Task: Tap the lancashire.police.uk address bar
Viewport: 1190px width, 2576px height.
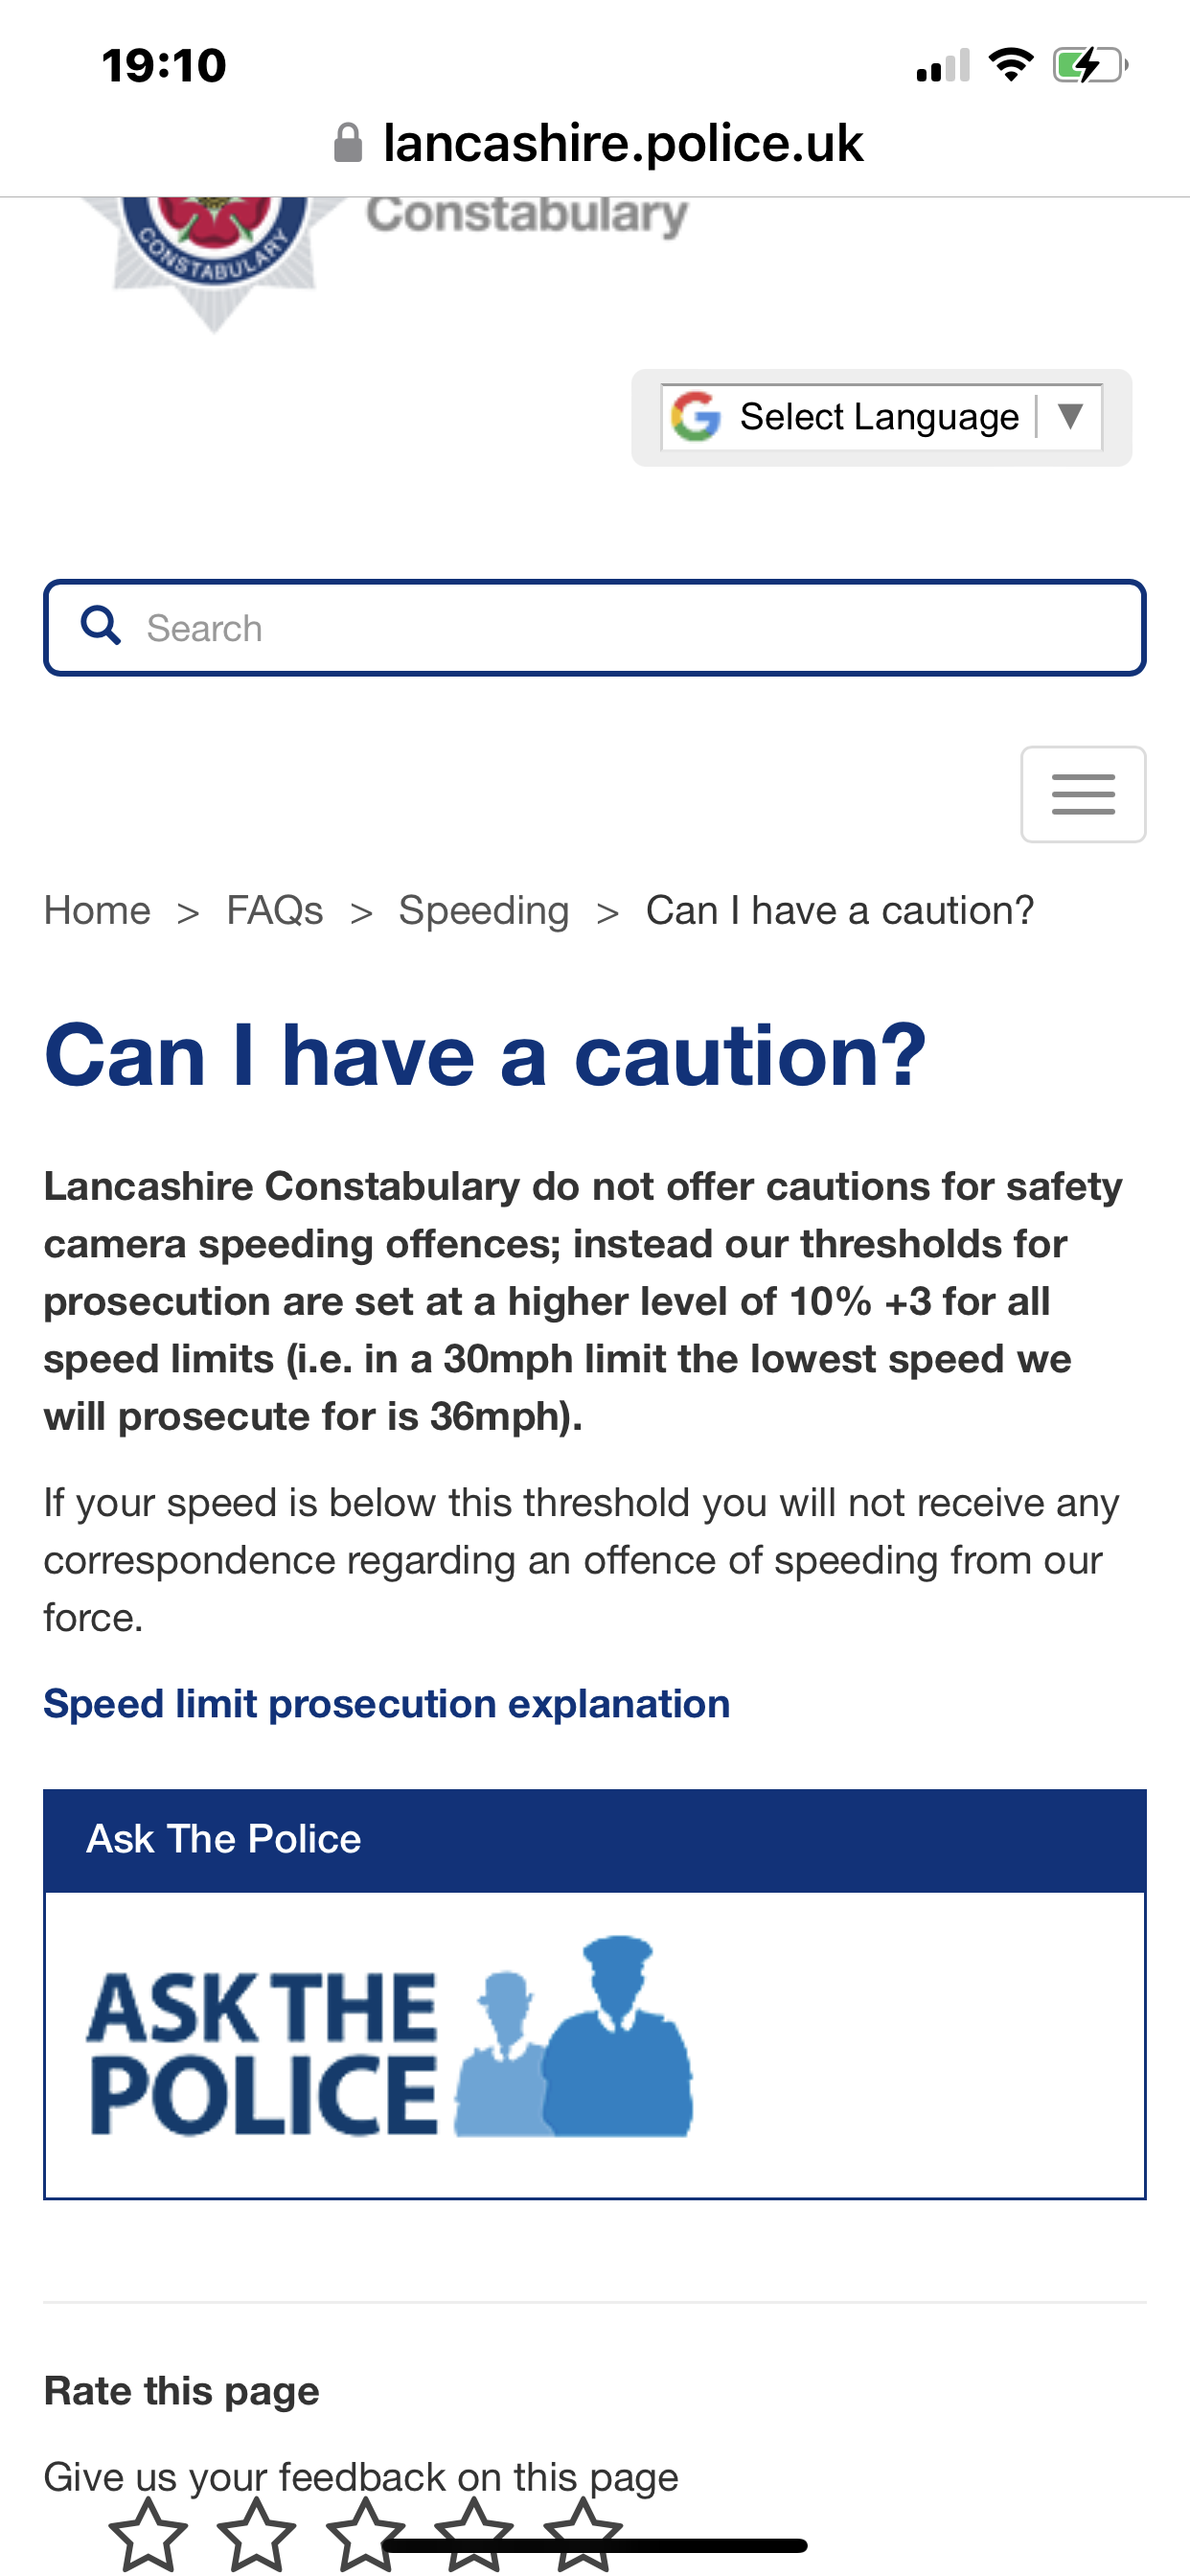Action: point(622,143)
